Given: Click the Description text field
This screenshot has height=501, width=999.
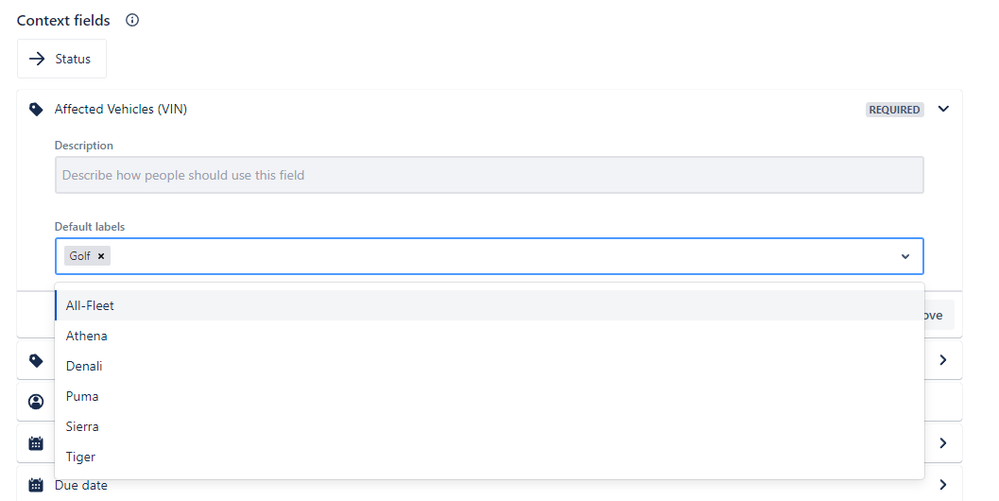Looking at the screenshot, I should pos(489,175).
